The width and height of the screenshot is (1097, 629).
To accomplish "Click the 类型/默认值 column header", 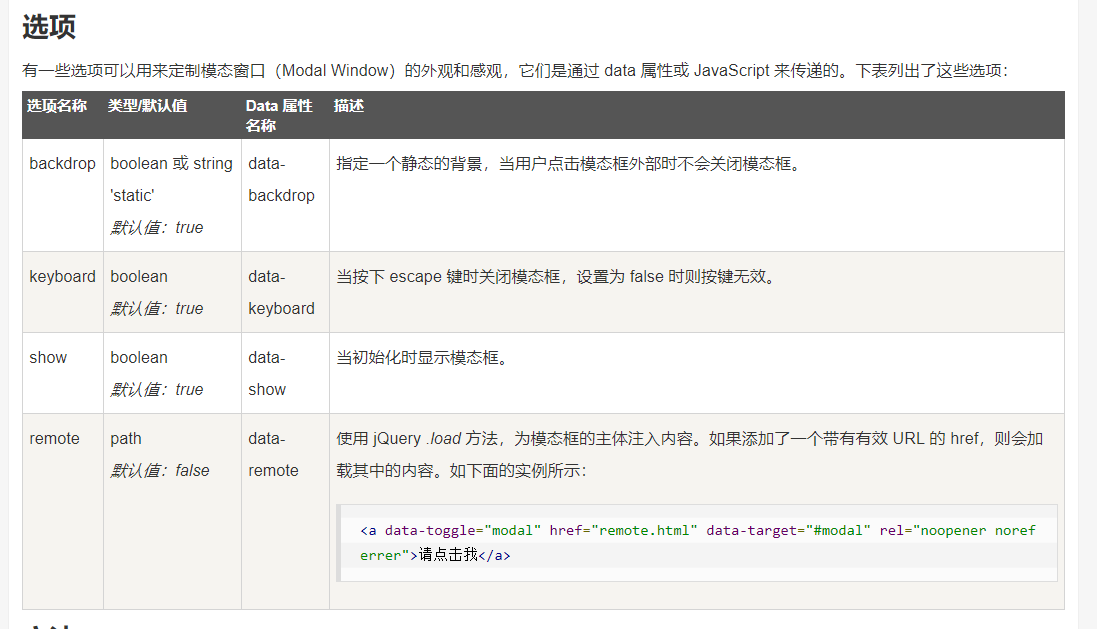I will (148, 106).
